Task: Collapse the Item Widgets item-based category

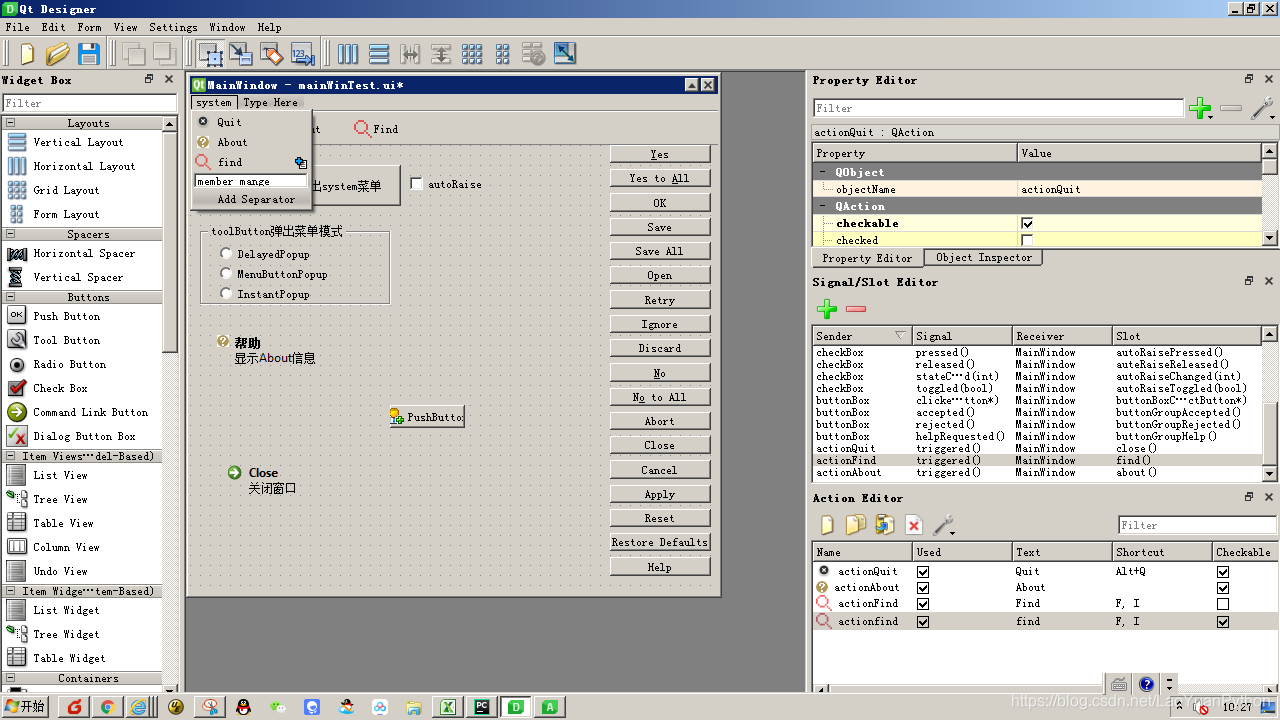Action: [x=11, y=591]
